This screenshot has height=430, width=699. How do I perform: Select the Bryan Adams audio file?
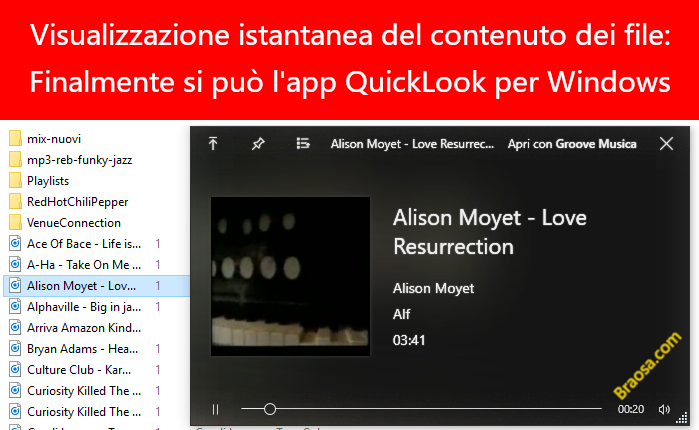(x=82, y=348)
